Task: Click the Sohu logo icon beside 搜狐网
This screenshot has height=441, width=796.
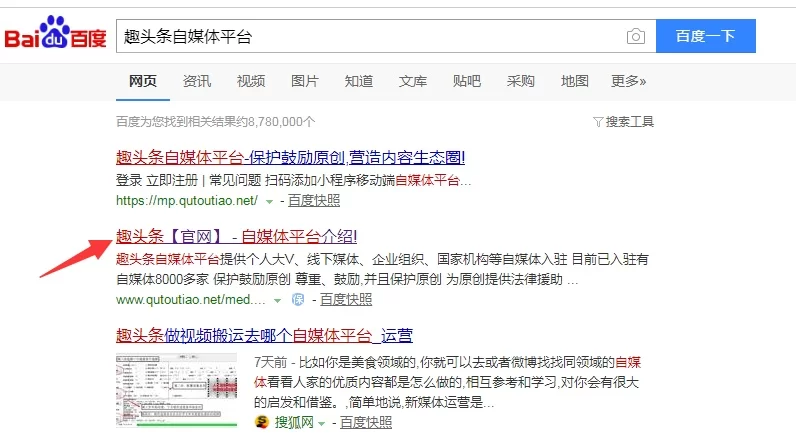Action: [262, 423]
